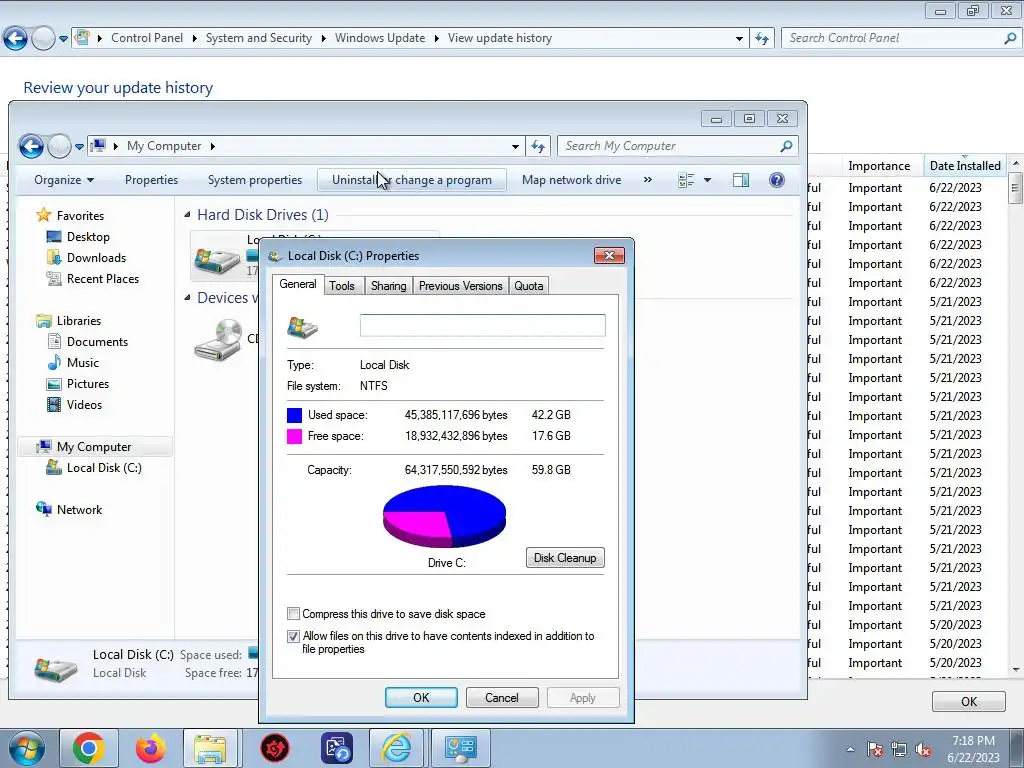The image size is (1024, 768).
Task: Open help in My Computer toolbar
Action: coord(776,180)
